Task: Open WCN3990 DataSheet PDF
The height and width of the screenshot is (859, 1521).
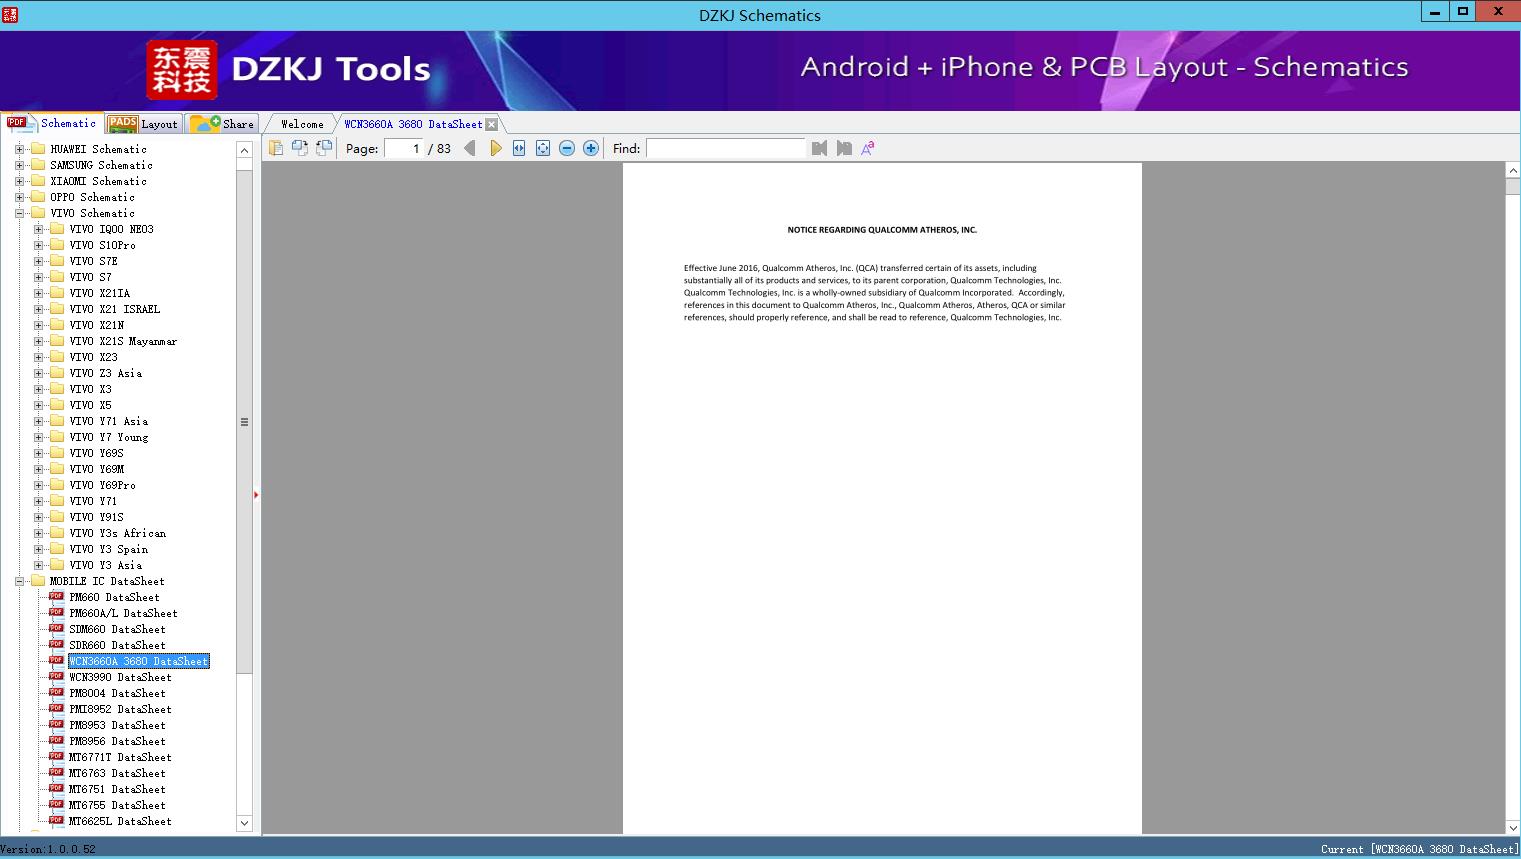Action: click(120, 677)
